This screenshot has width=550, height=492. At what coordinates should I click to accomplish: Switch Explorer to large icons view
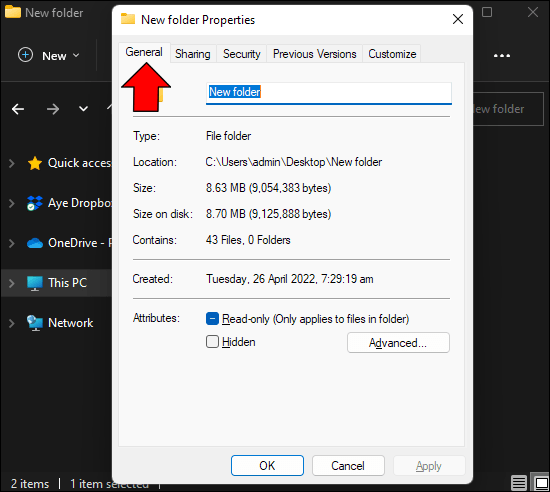(541, 483)
